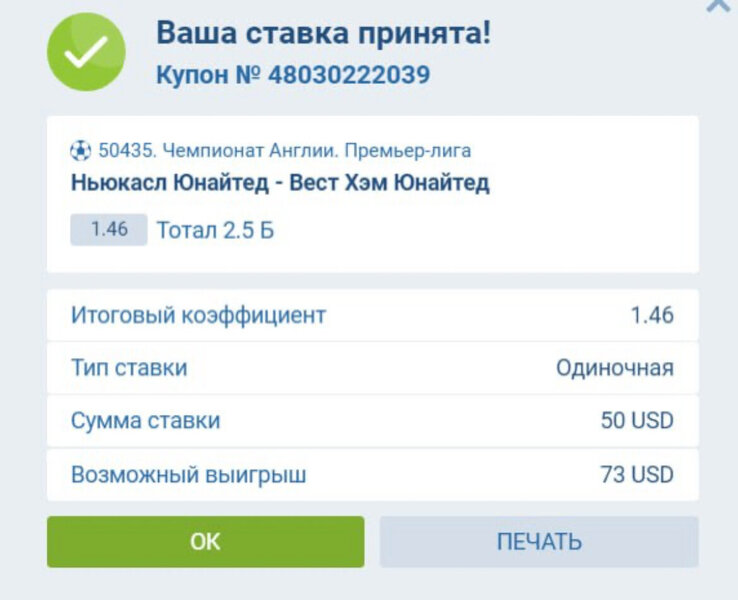Screen dimensions: 738x600
Task: Click the Итоговый коэффициент label
Action: pyautogui.click(x=198, y=315)
